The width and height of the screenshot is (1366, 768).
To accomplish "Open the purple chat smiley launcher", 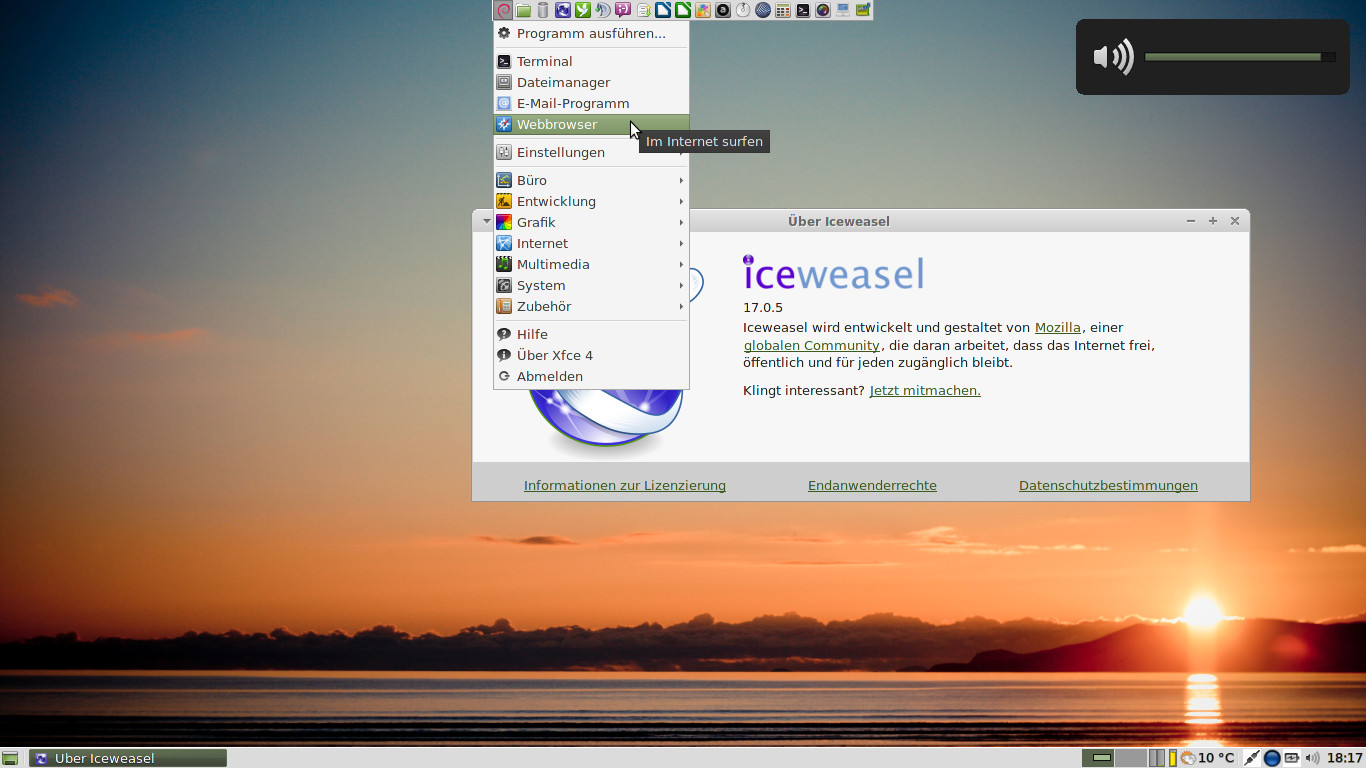I will pyautogui.click(x=623, y=10).
